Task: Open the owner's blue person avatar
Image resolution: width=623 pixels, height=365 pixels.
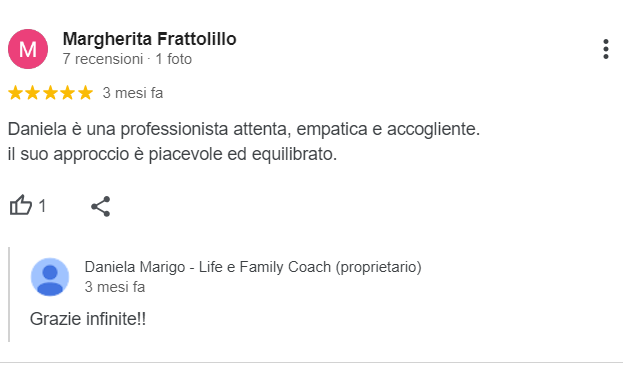Action: click(50, 277)
